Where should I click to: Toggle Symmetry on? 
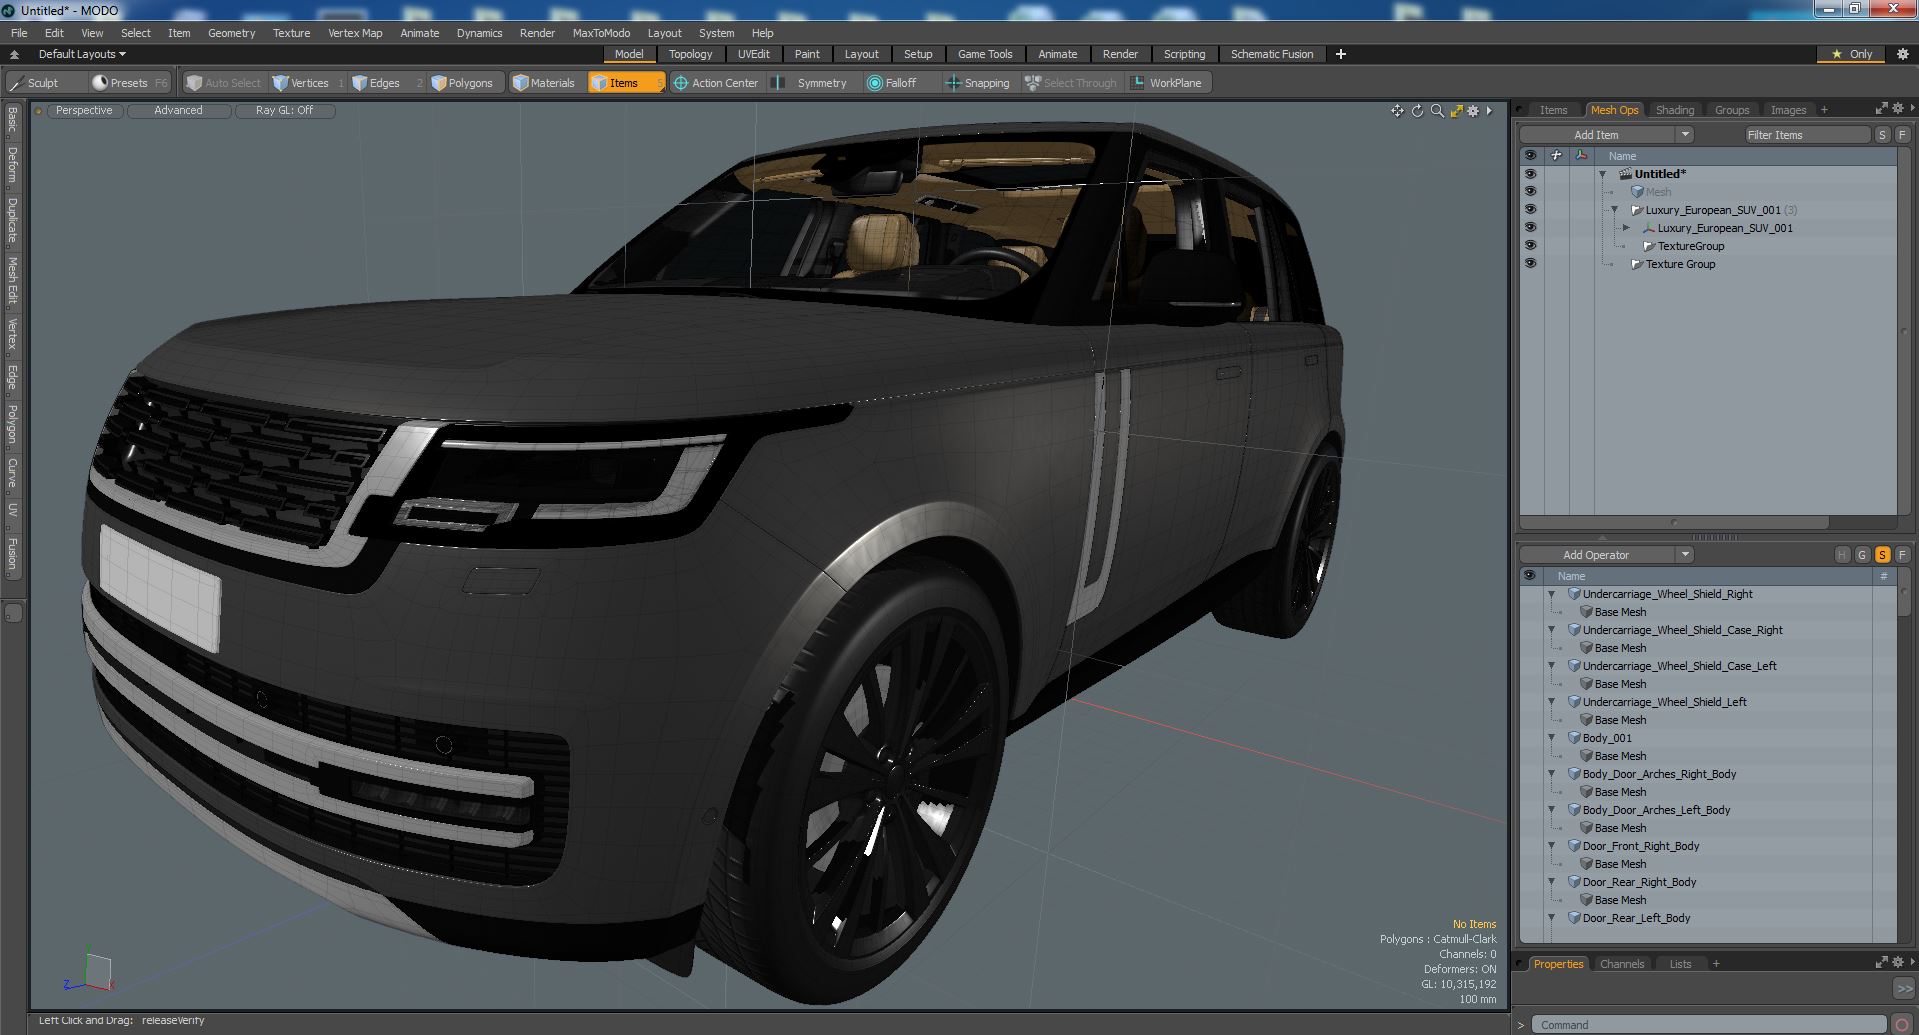pyautogui.click(x=811, y=83)
